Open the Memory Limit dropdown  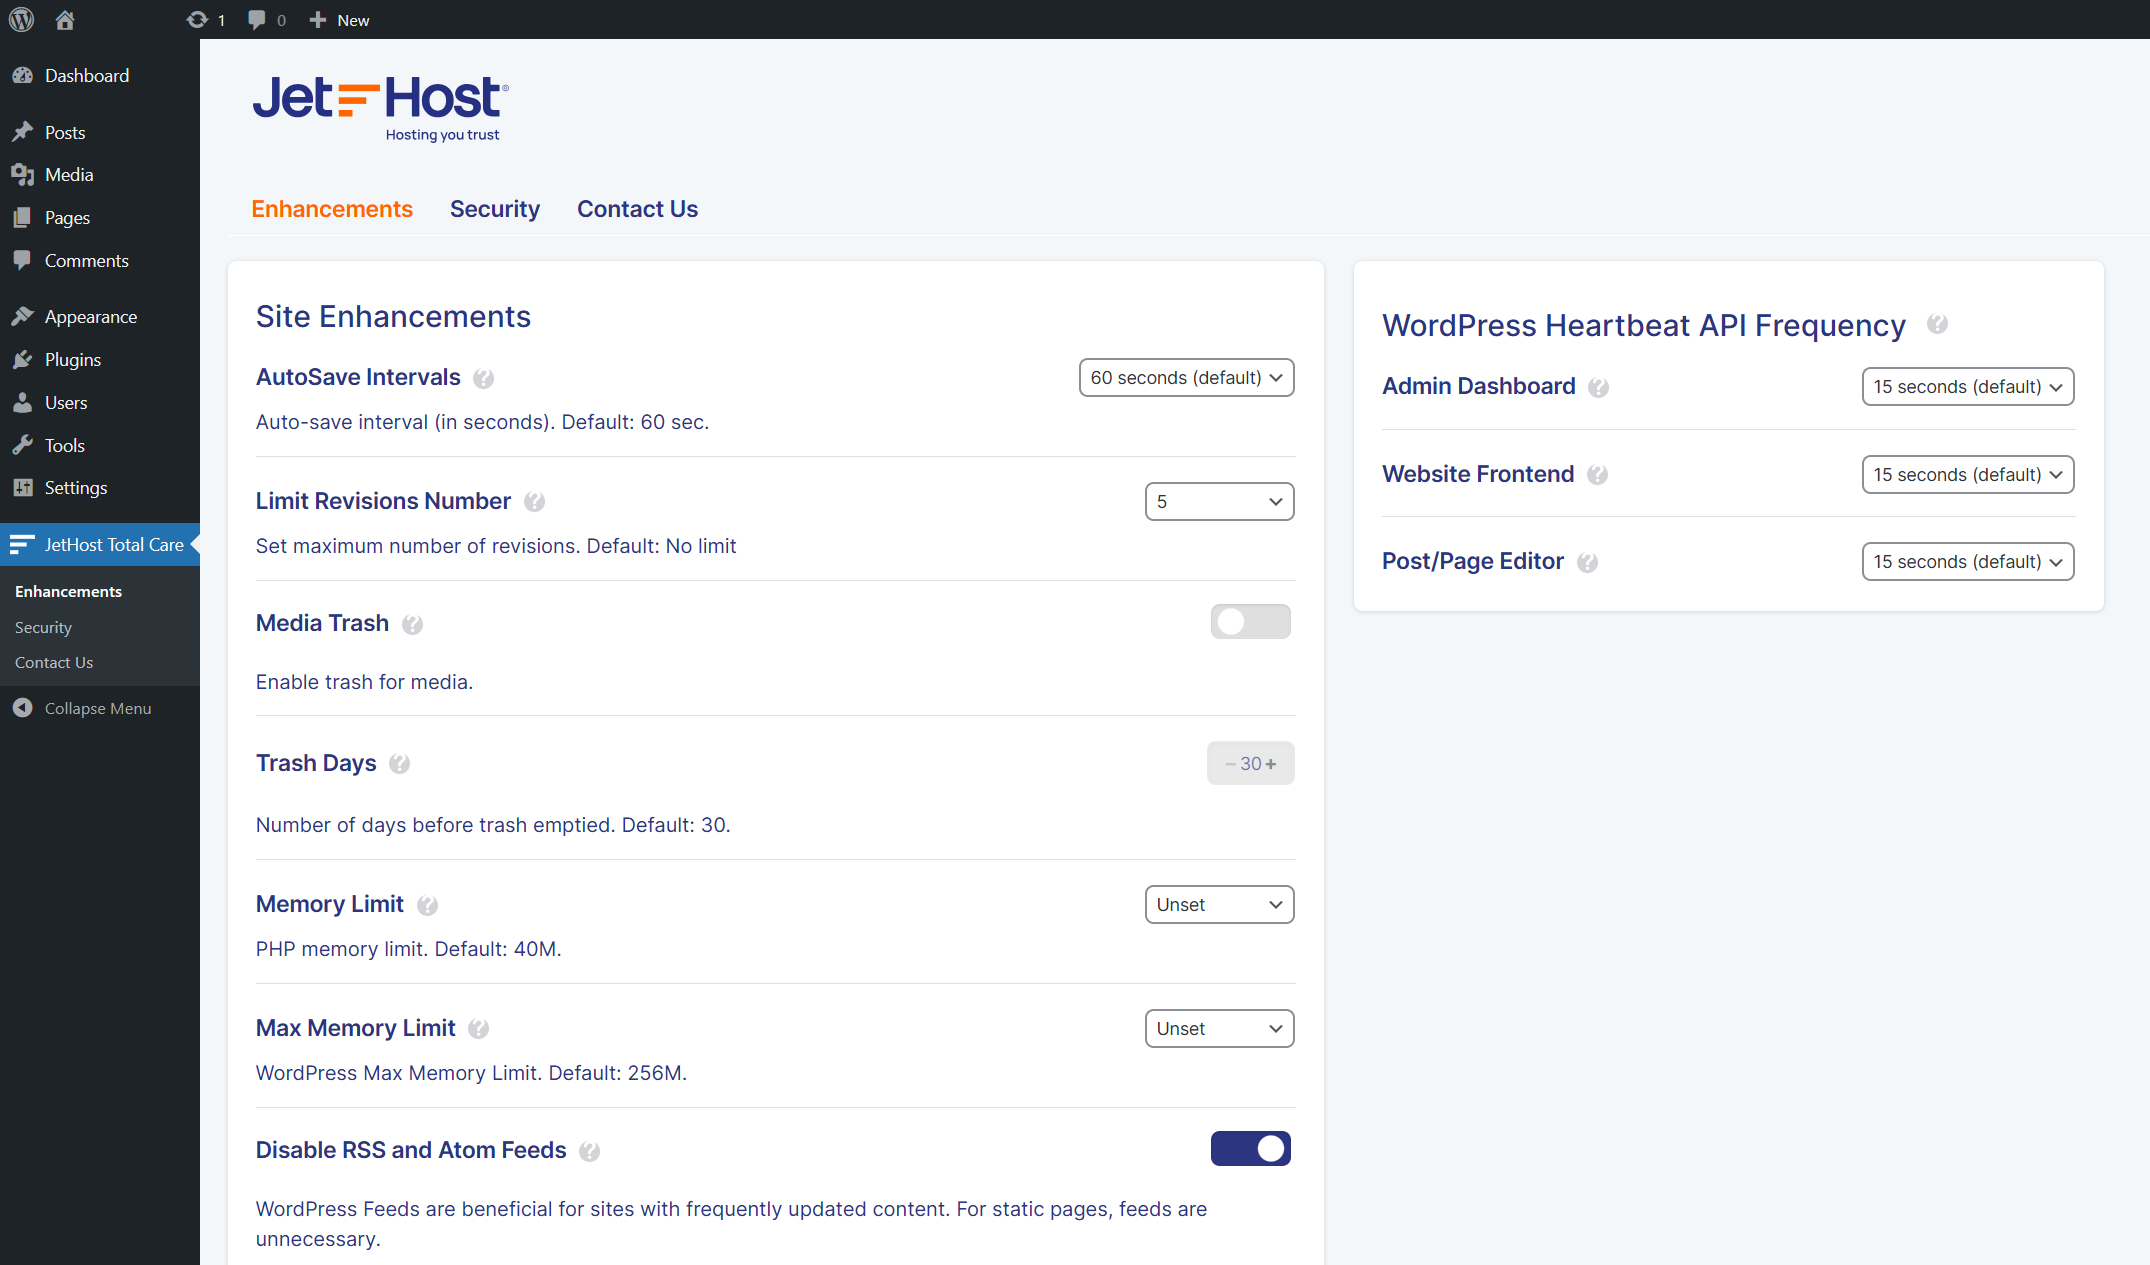click(x=1219, y=905)
